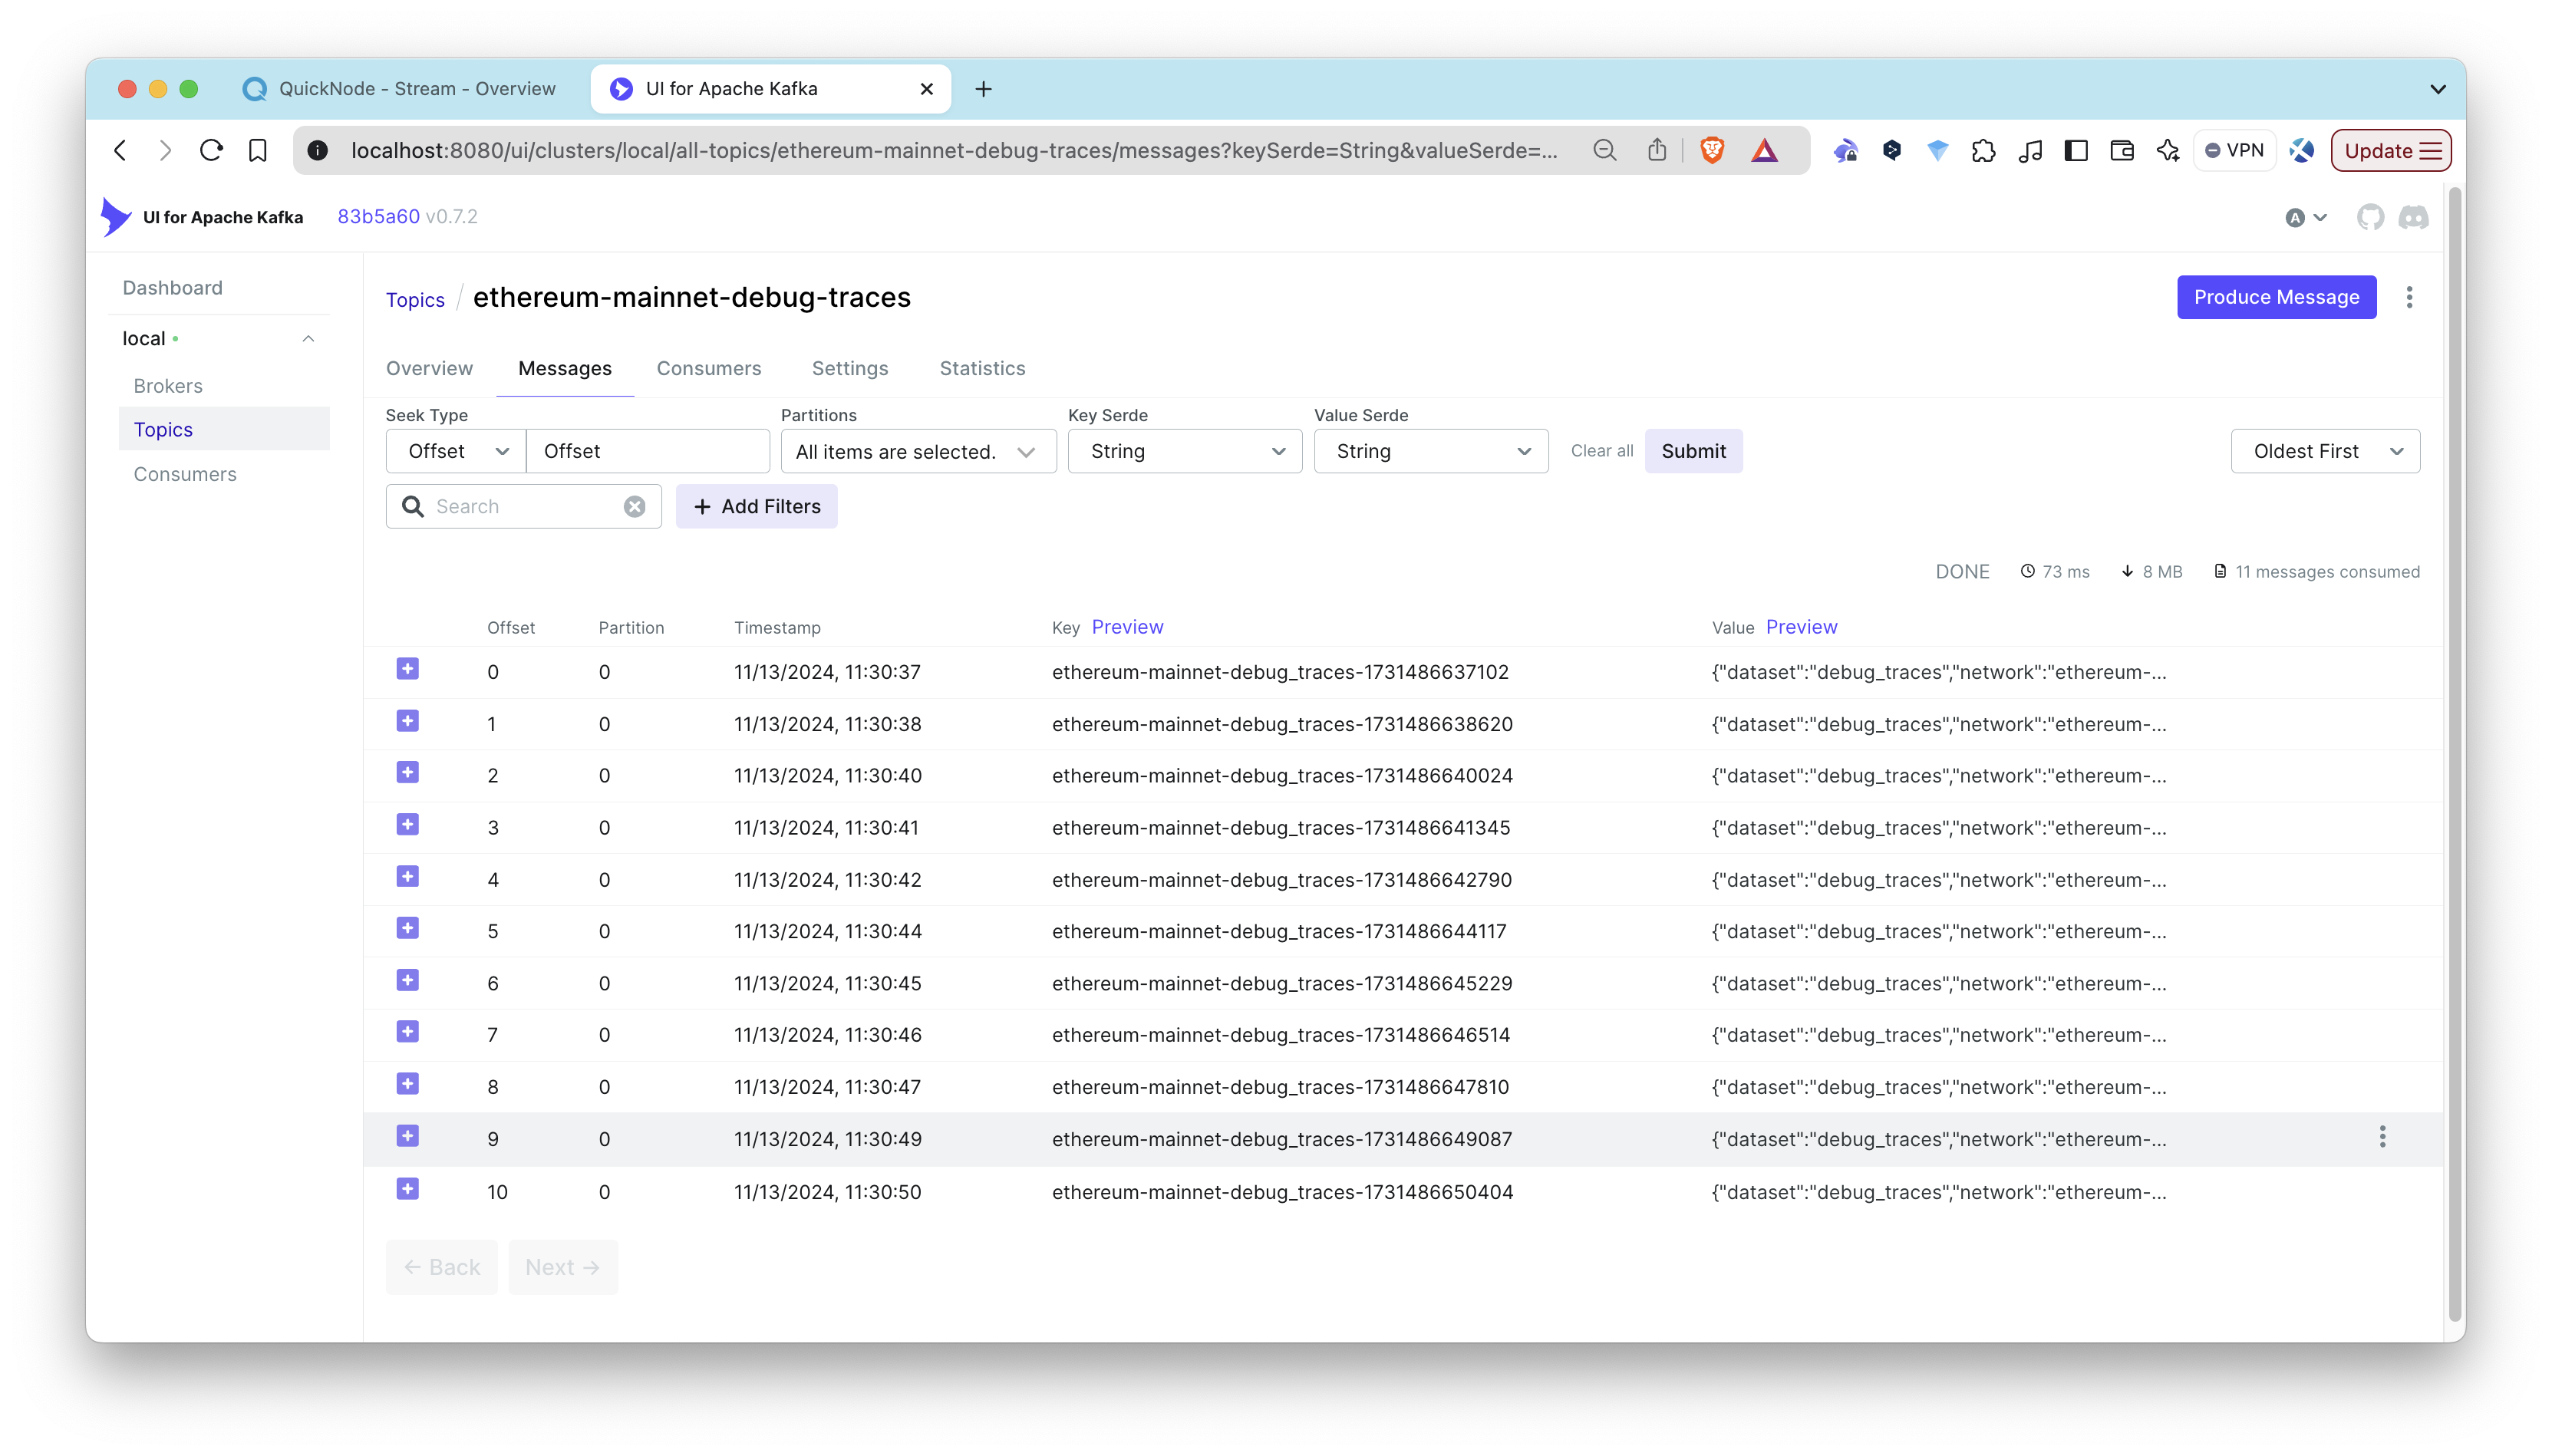The image size is (2552, 1456).
Task: Expand message row with offset 5
Action: click(x=407, y=929)
